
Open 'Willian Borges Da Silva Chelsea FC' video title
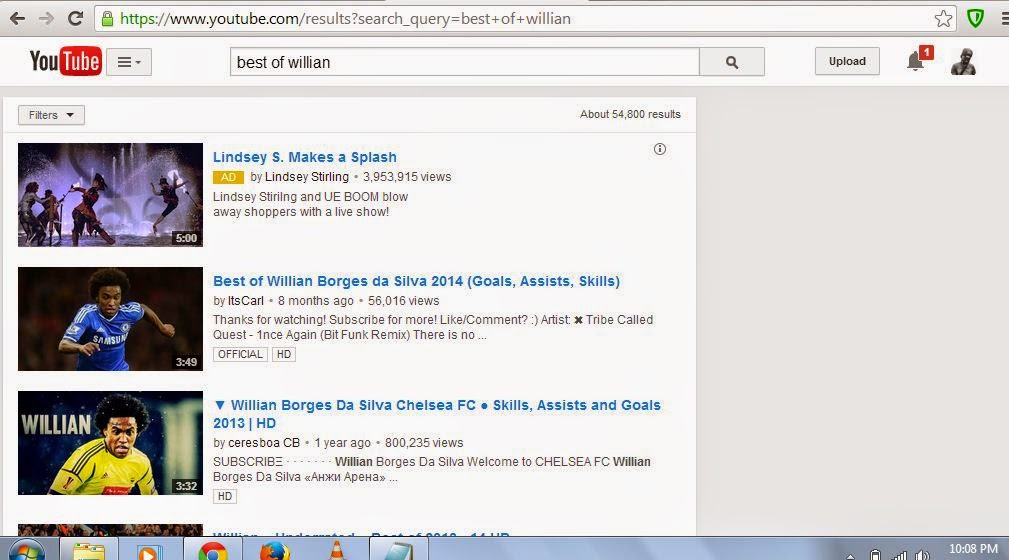pos(437,414)
